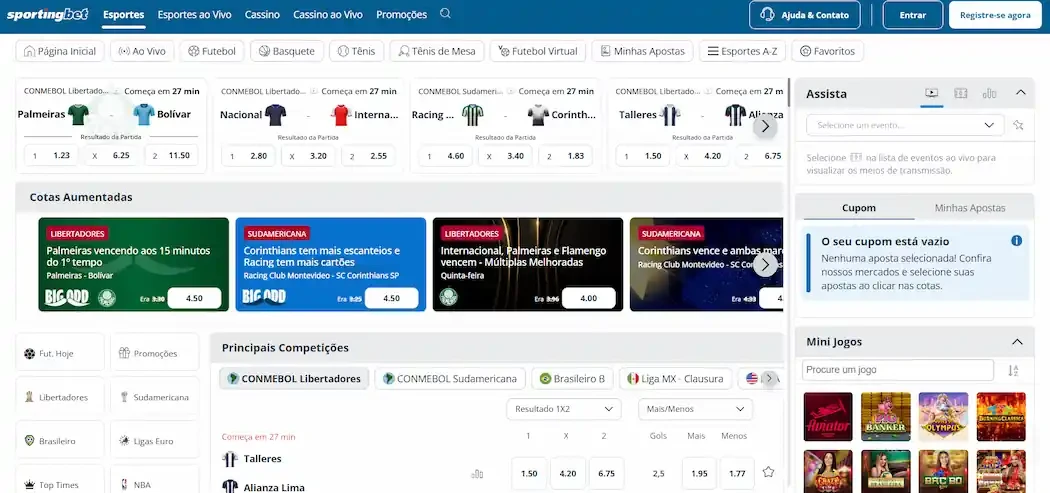Open Talleres match statistics icon

point(477,474)
